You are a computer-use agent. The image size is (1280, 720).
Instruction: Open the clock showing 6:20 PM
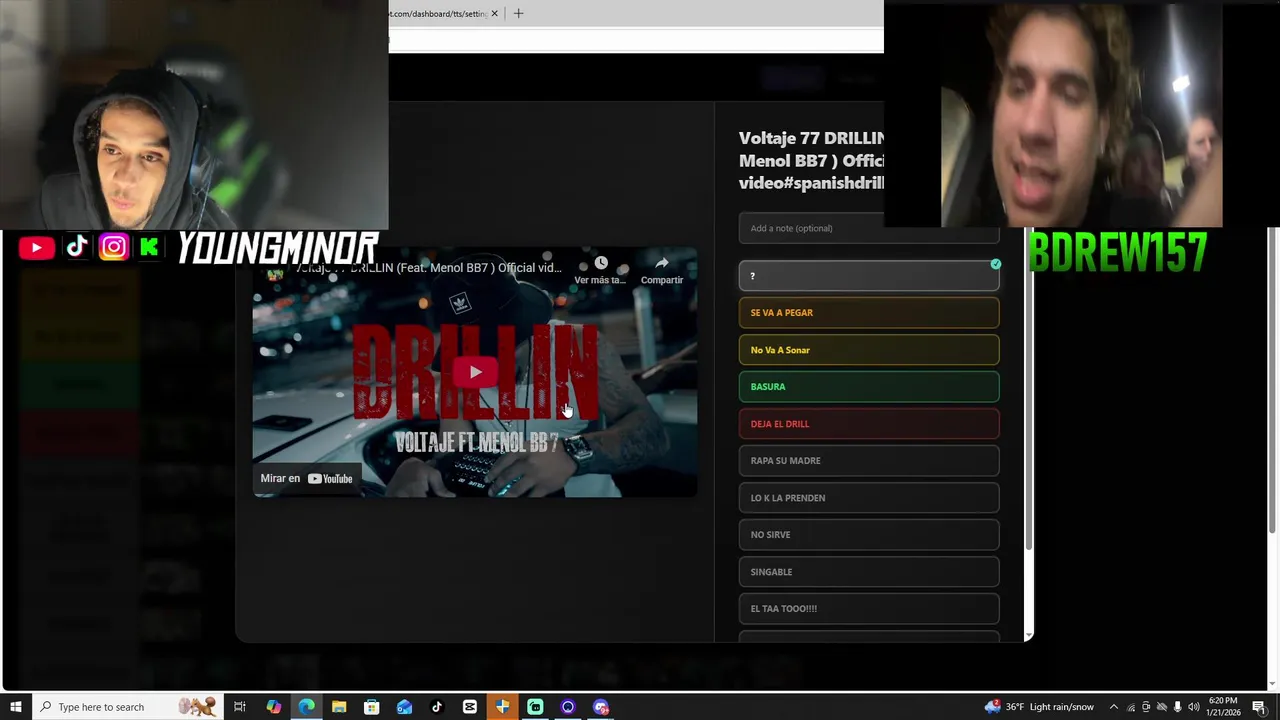tap(1225, 707)
